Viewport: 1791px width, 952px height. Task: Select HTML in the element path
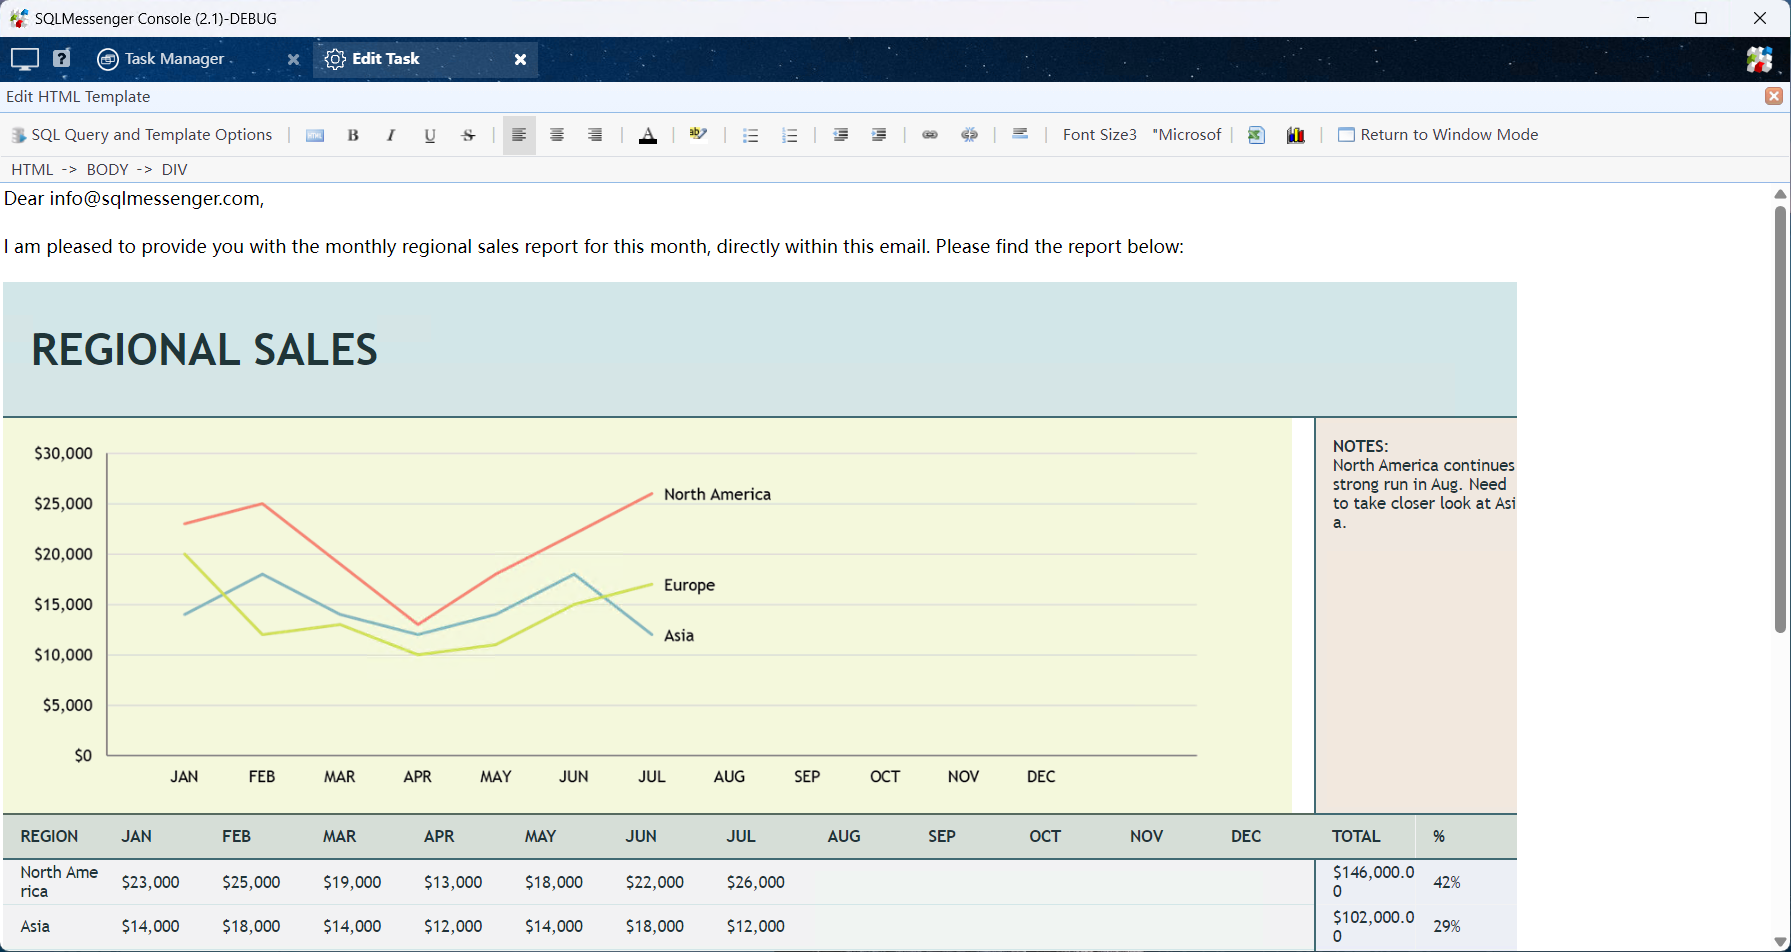coord(32,169)
